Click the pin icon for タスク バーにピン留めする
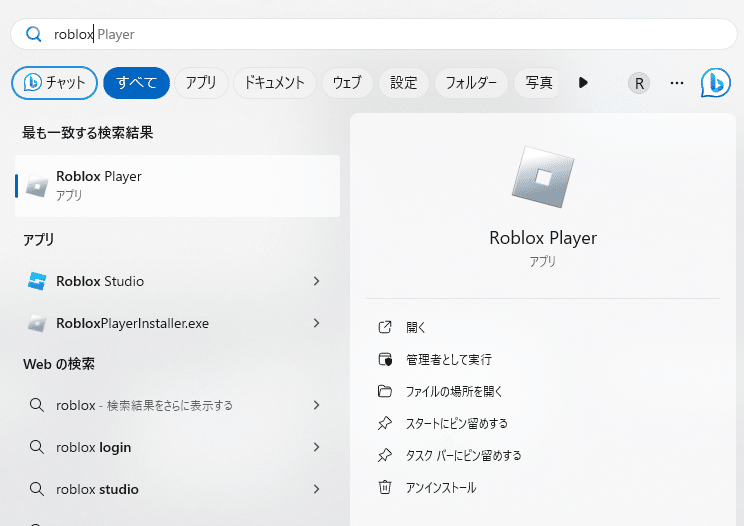Viewport: 744px width, 526px height. click(385, 455)
